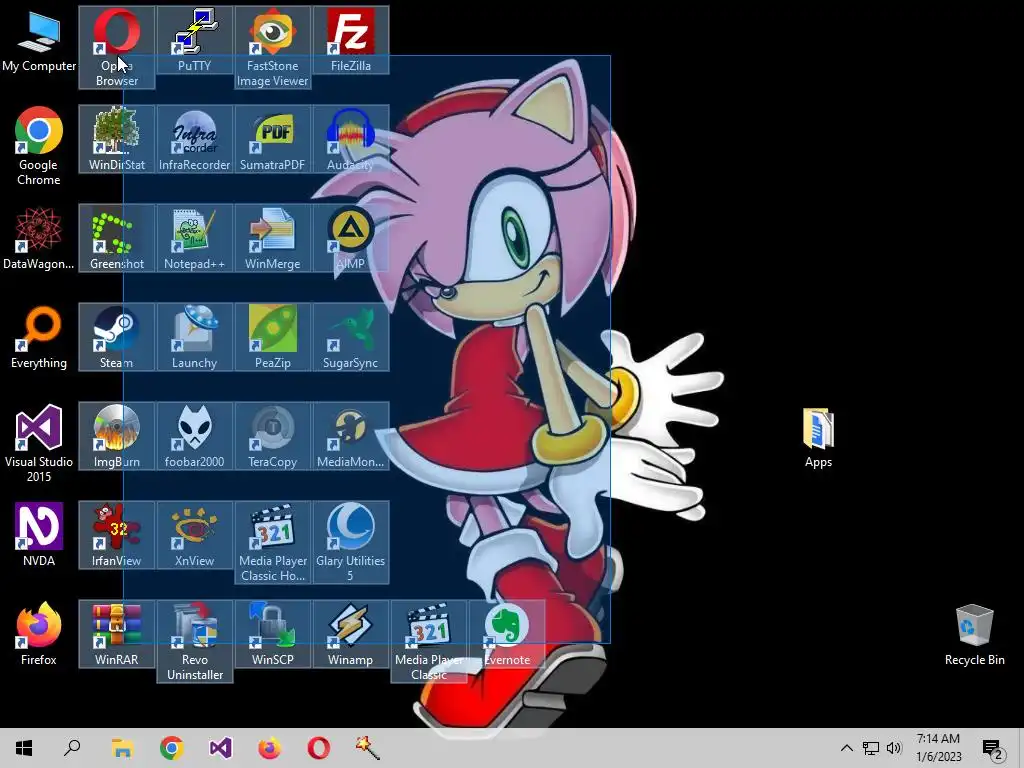Image resolution: width=1024 pixels, height=768 pixels.
Task: Click the Show desktop strip in the taskbar corner
Action: tap(1020, 748)
